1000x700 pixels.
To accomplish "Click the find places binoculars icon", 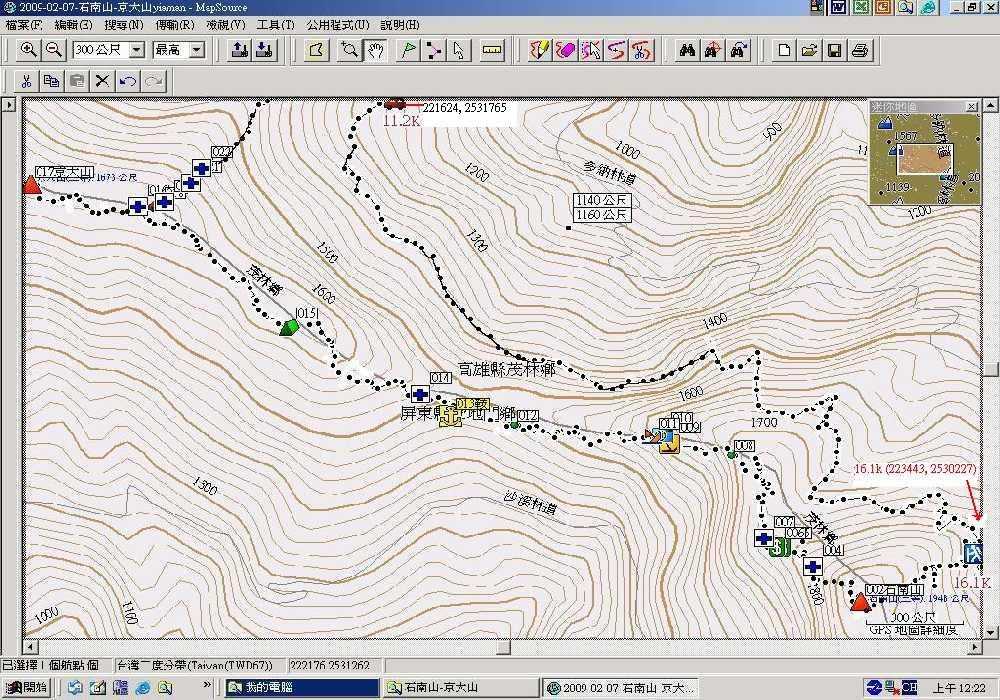I will pyautogui.click(x=687, y=49).
